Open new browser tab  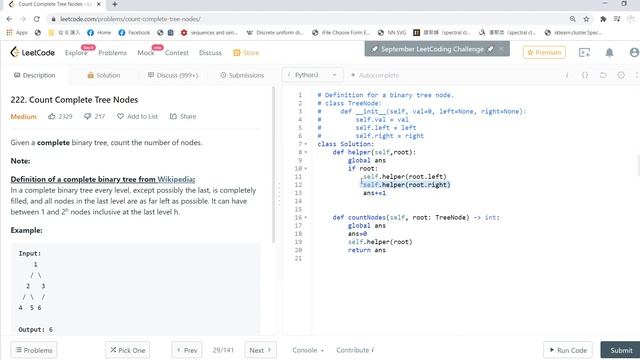click(x=115, y=4)
